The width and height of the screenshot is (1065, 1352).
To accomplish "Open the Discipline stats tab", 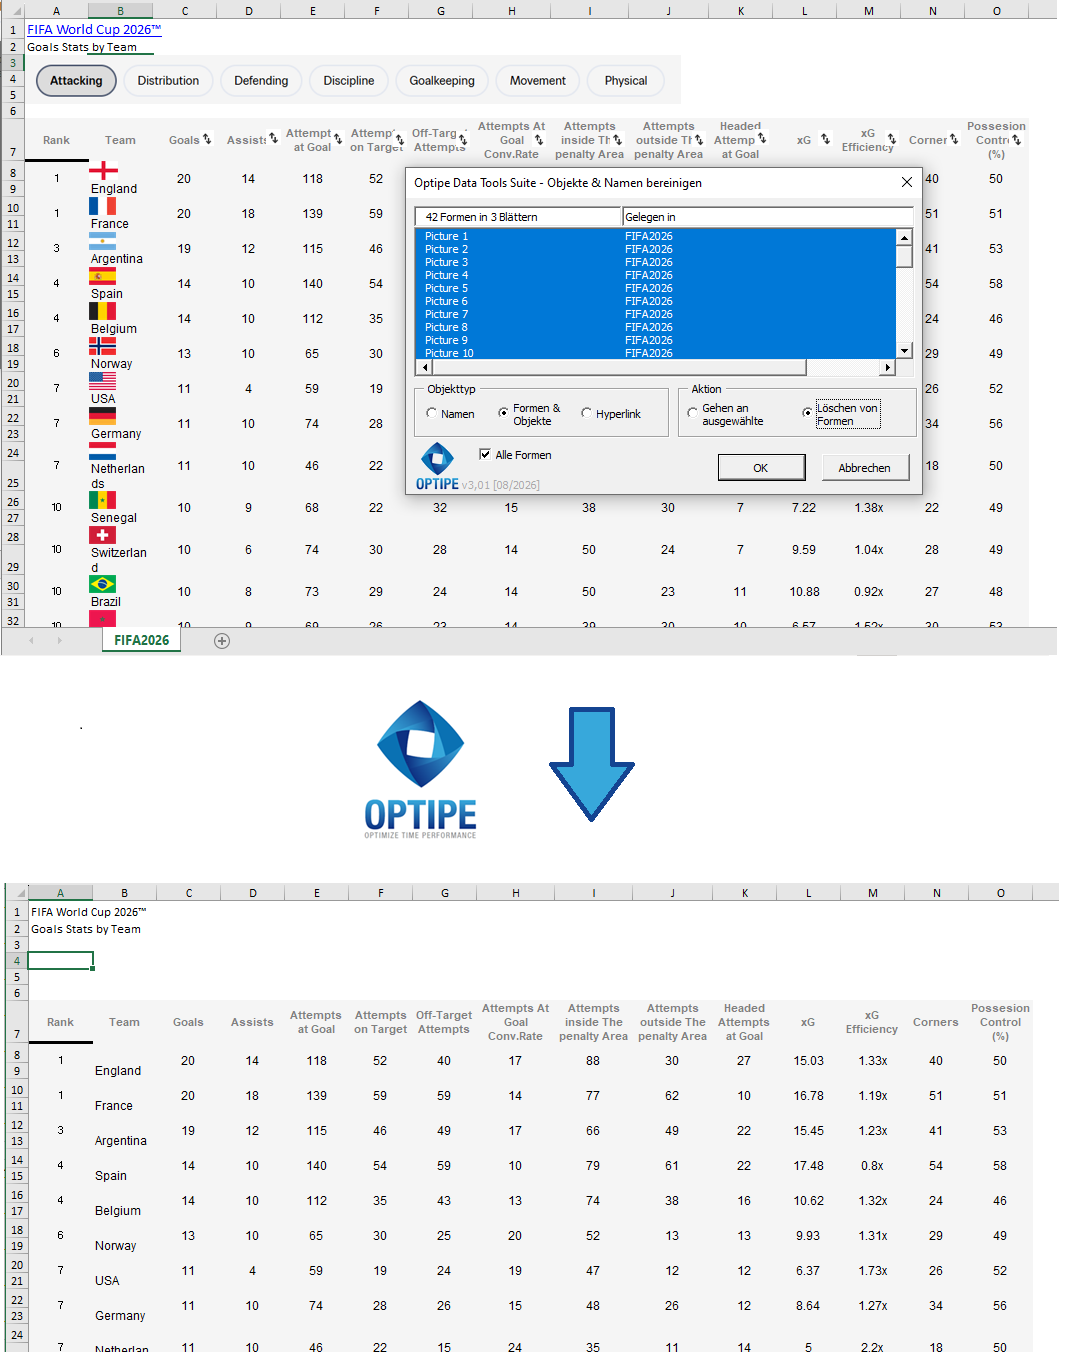I will [349, 81].
